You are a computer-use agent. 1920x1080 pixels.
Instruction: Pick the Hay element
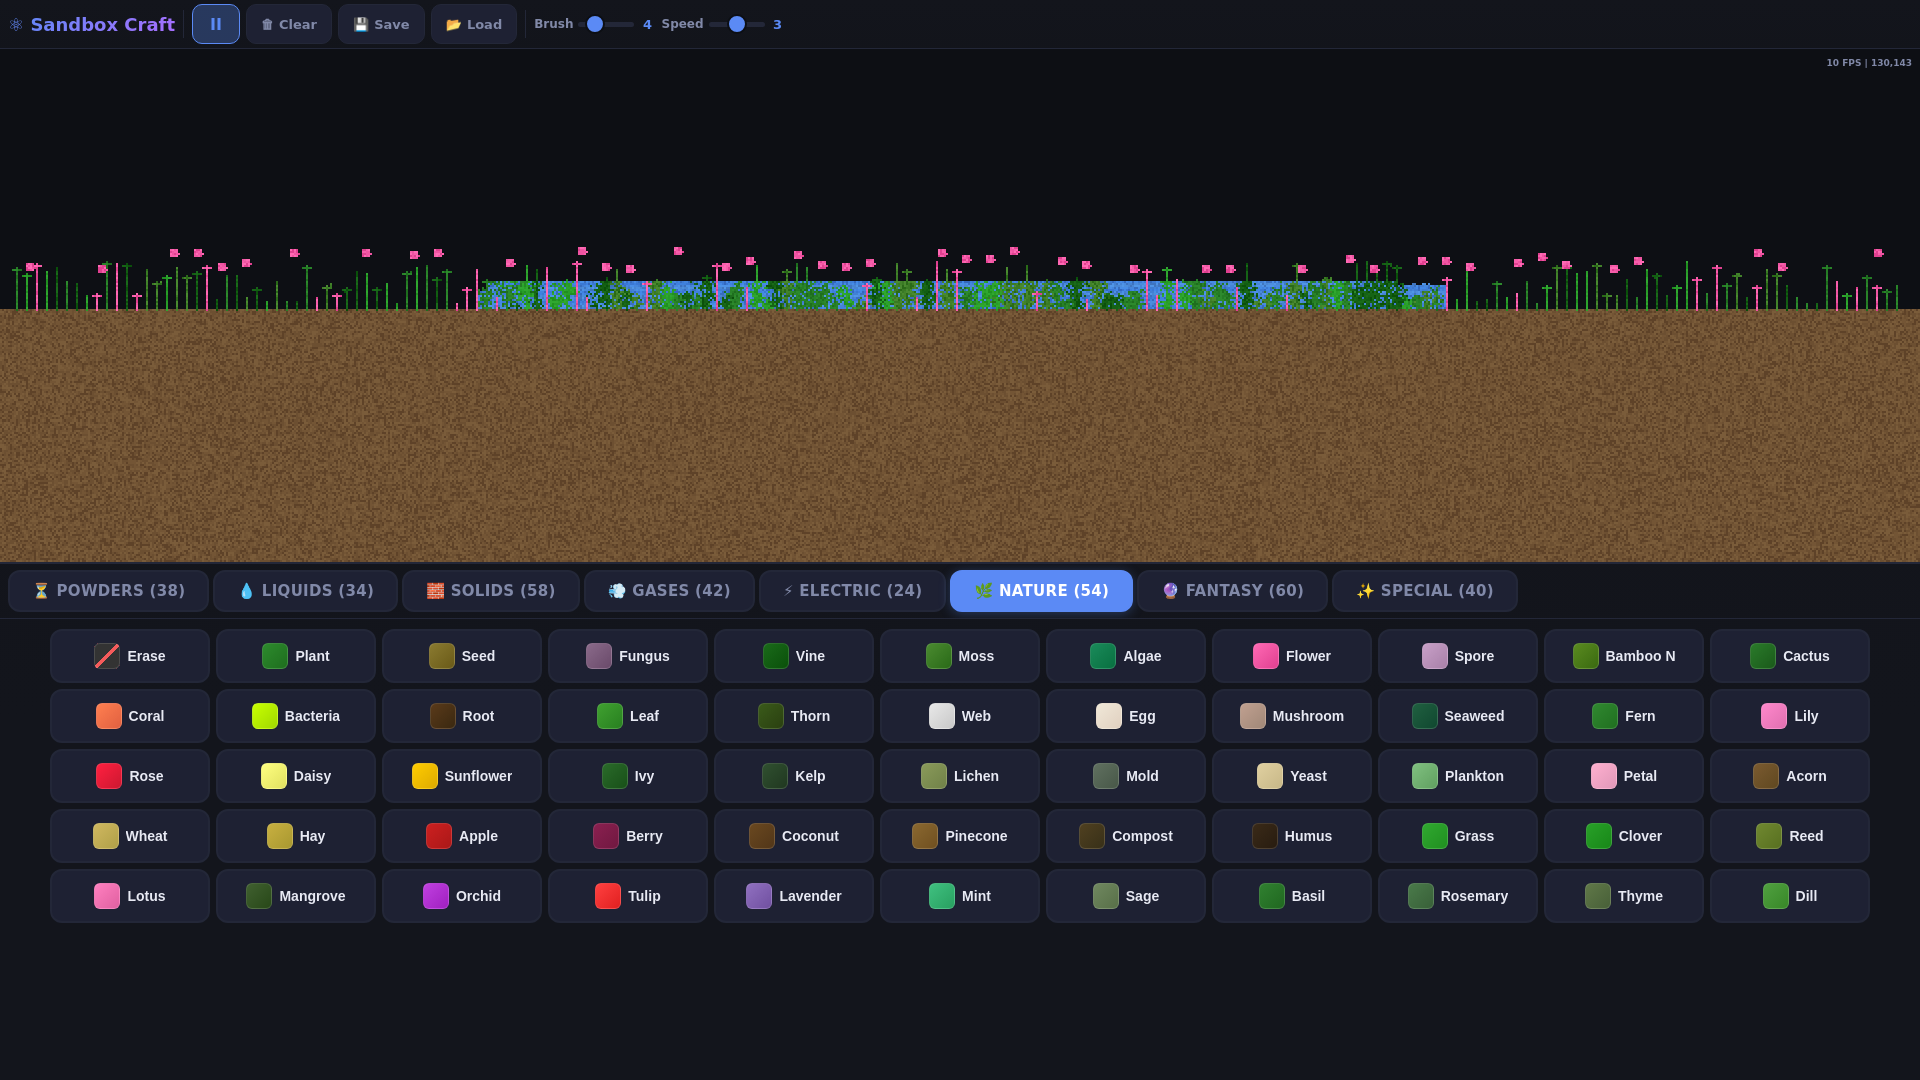pos(296,836)
